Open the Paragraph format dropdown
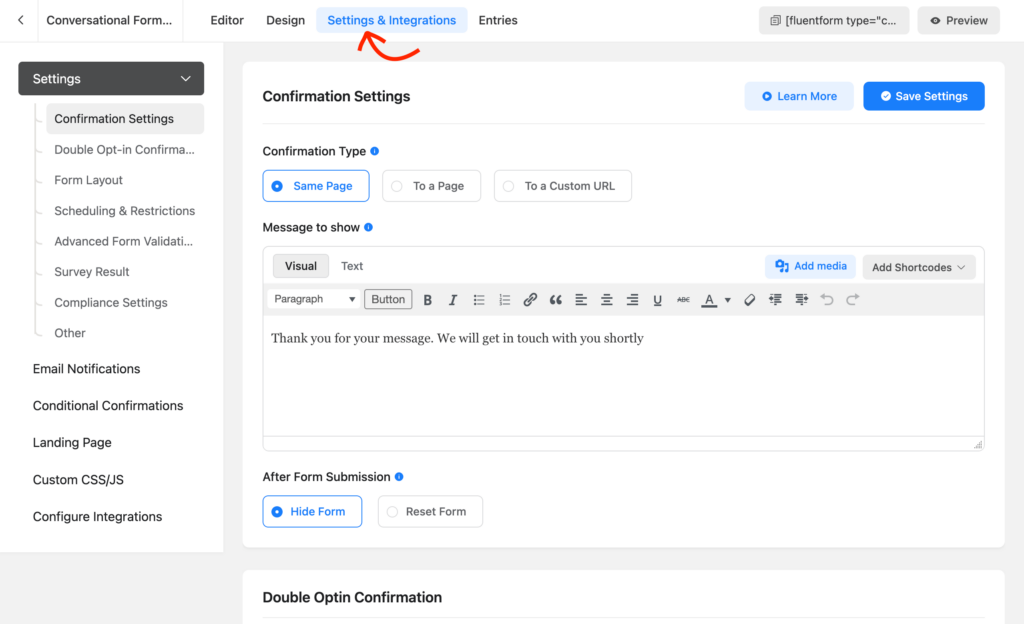Viewport: 1024px width, 624px height. [314, 299]
